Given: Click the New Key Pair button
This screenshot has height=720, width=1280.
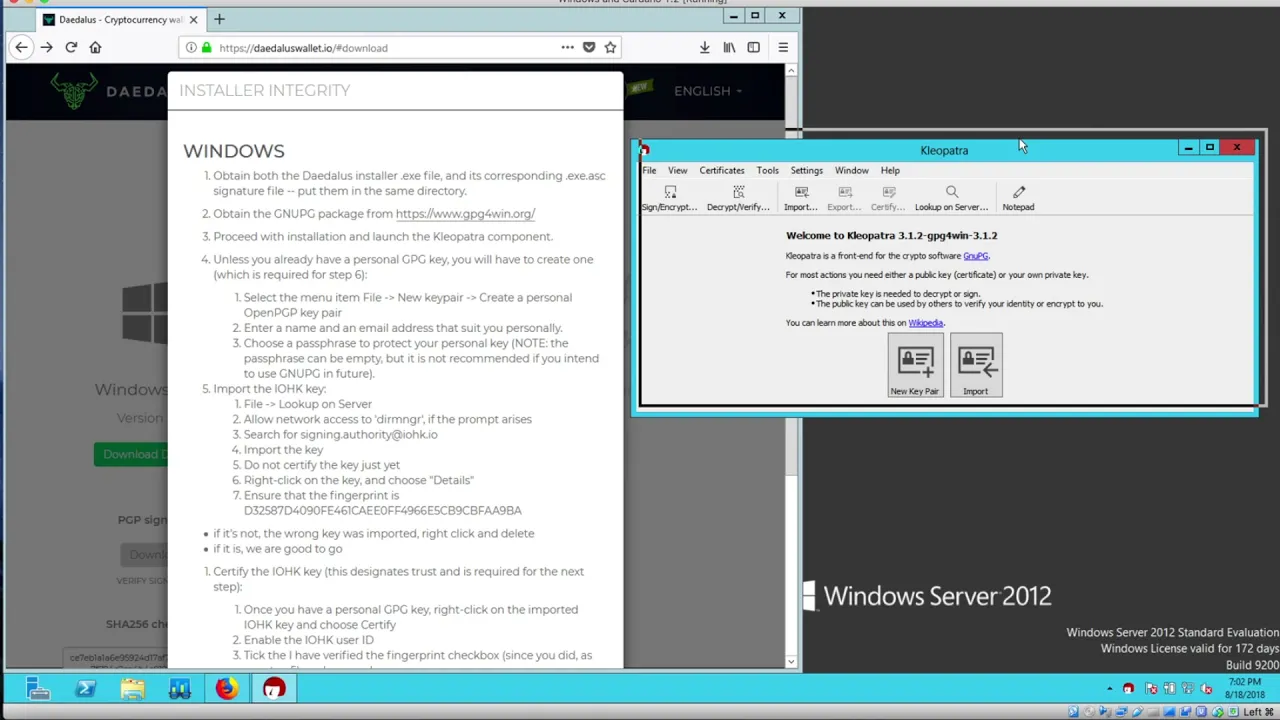Looking at the screenshot, I should click(x=915, y=367).
